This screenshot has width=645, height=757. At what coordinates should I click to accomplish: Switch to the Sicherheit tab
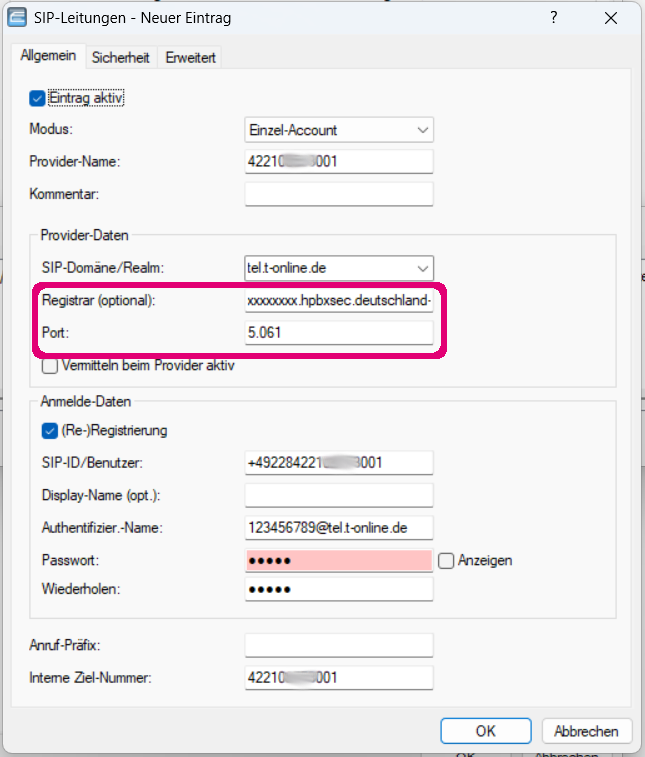121,57
